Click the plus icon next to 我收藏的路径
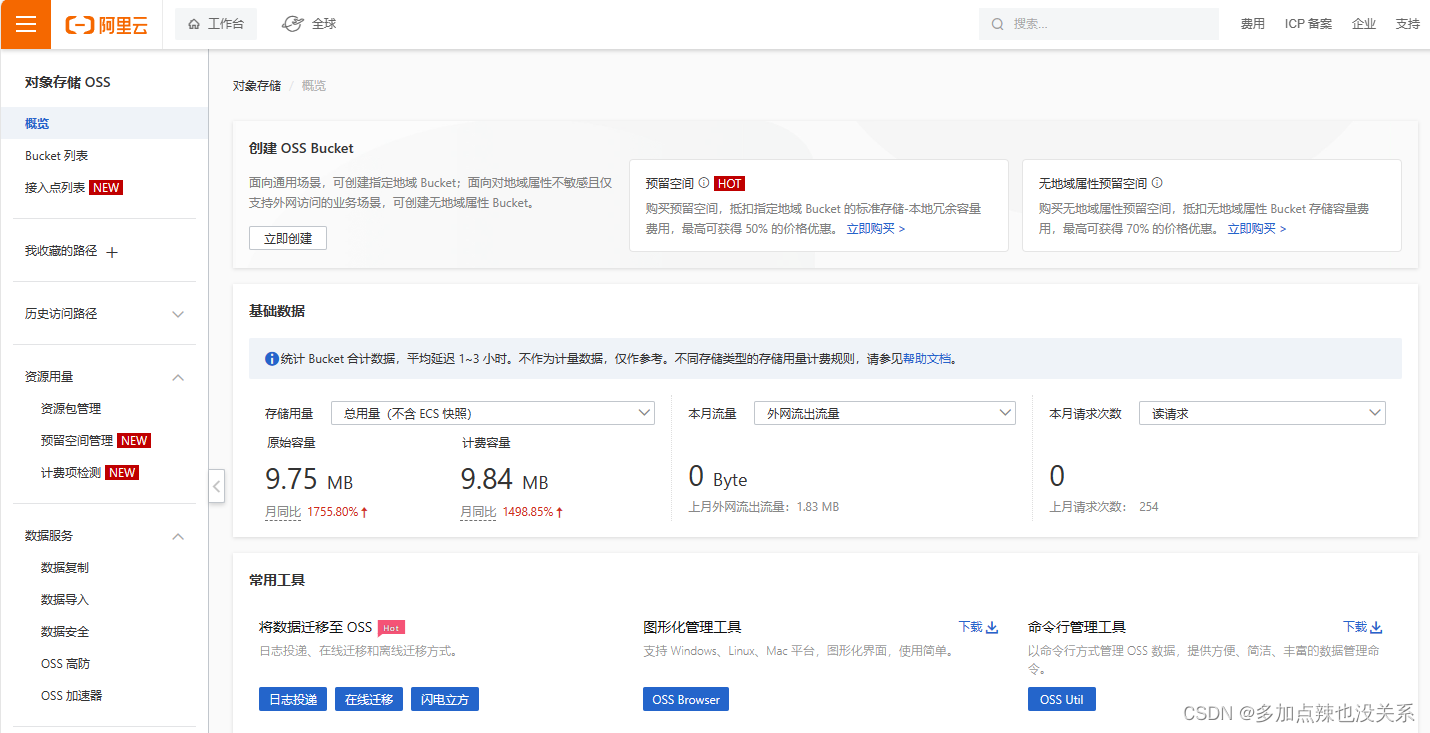This screenshot has width=1430, height=733. (112, 252)
